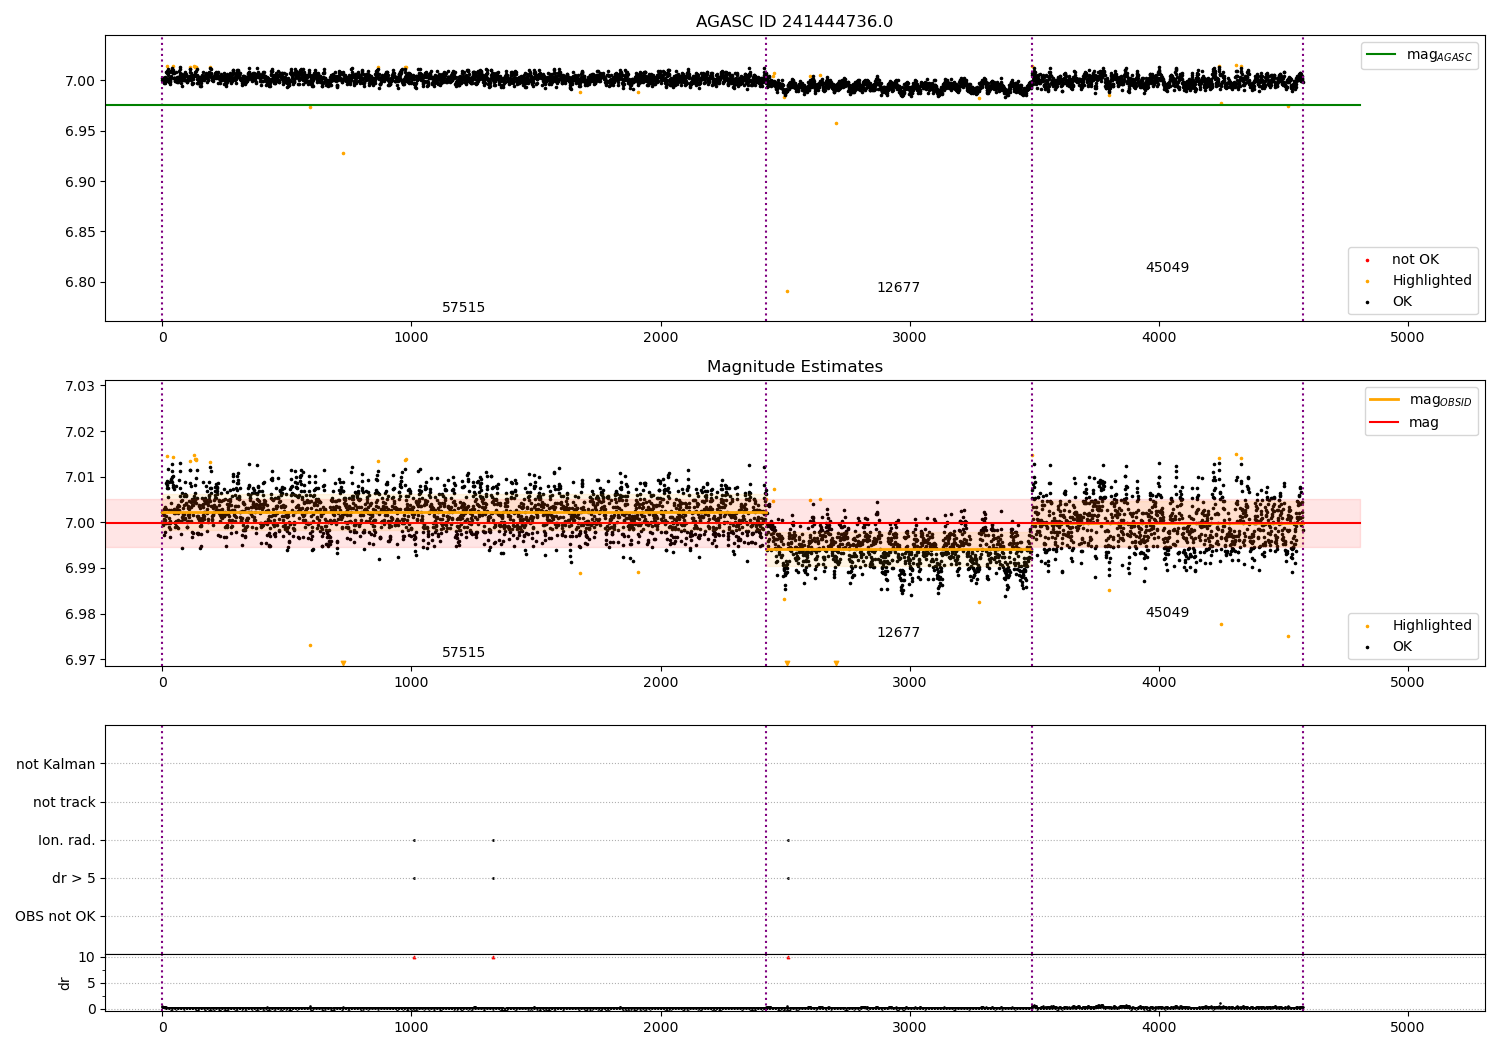Click the 'Ion. rad.' axis label
The height and width of the screenshot is (1050, 1500).
pos(67,841)
